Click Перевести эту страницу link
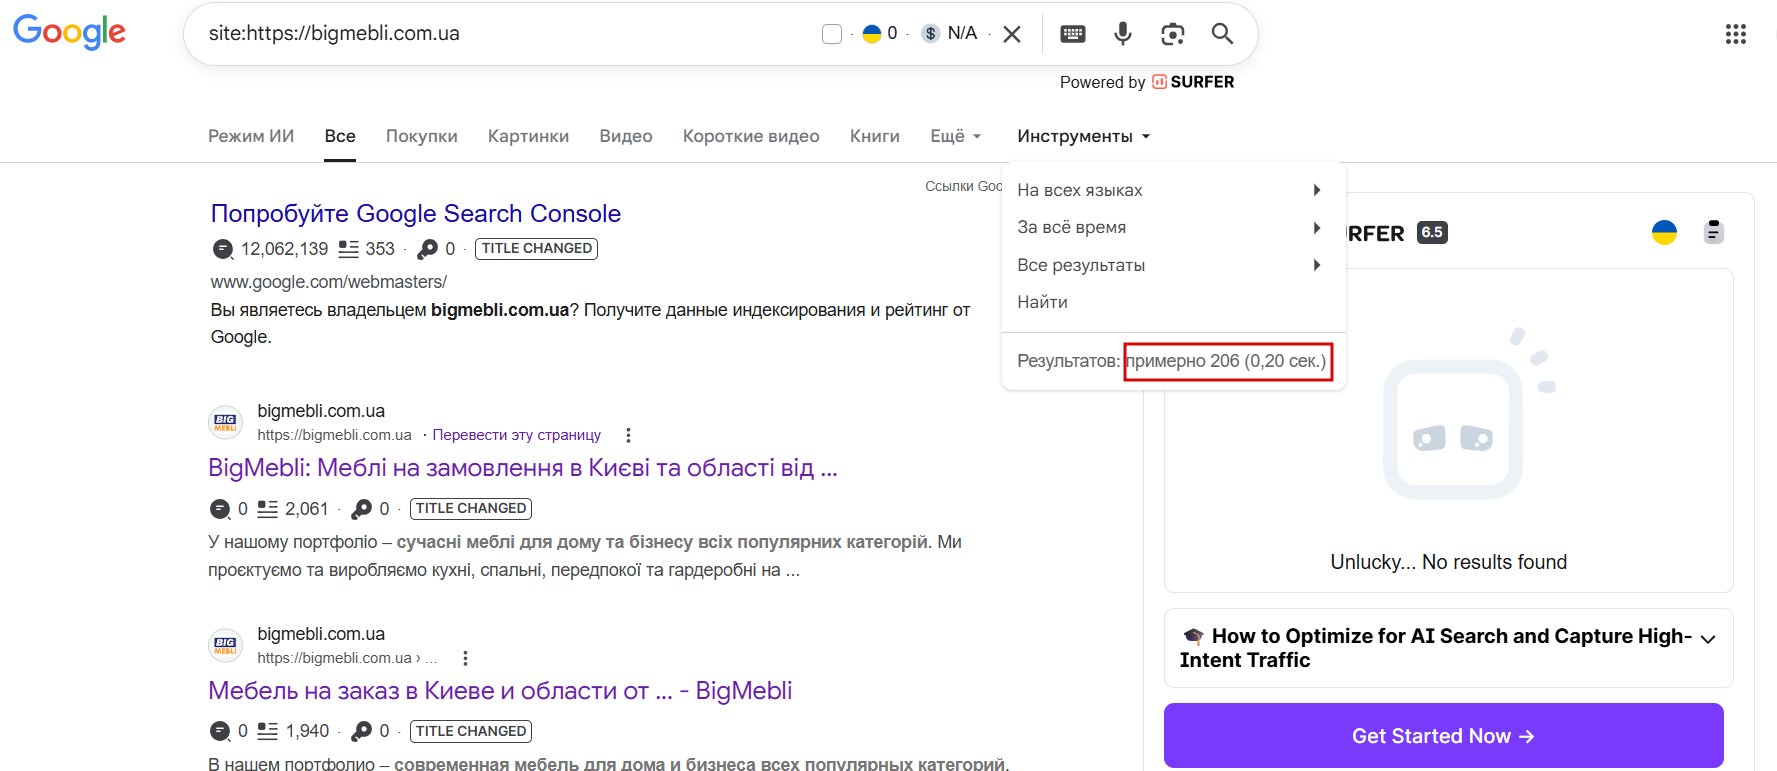This screenshot has height=771, width=1777. coord(517,435)
